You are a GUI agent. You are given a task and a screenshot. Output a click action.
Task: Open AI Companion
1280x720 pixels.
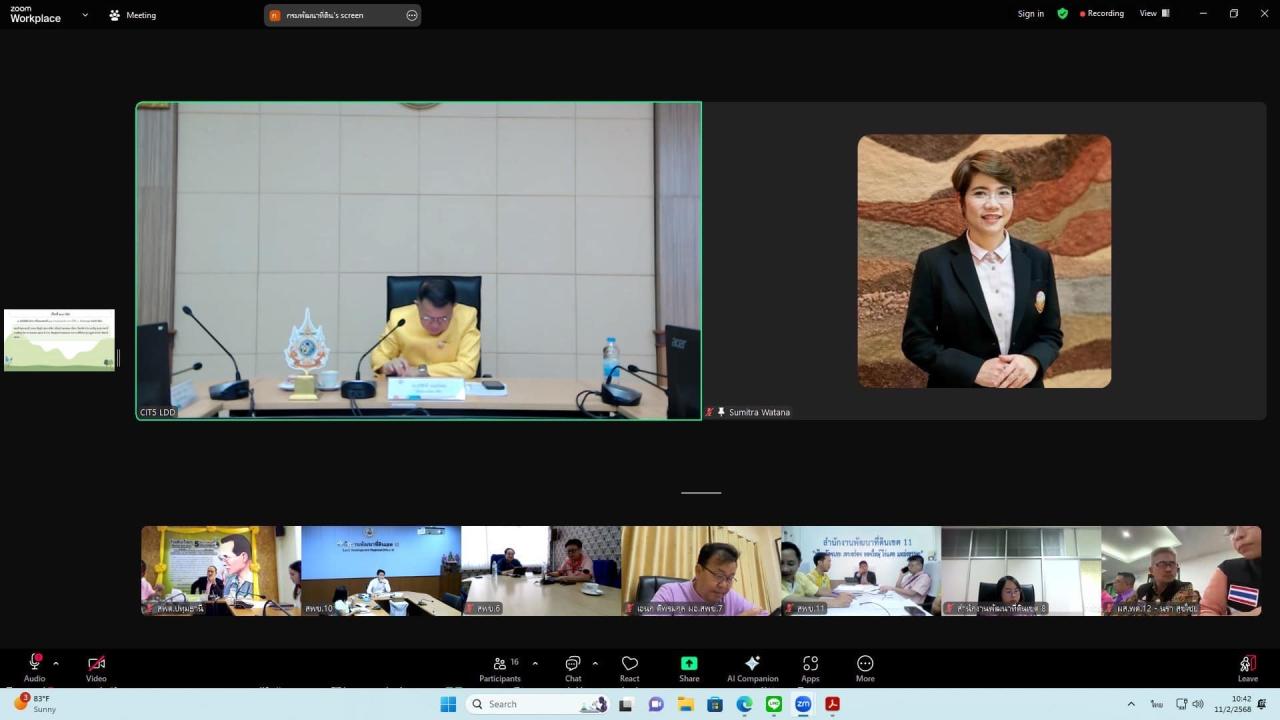click(752, 665)
